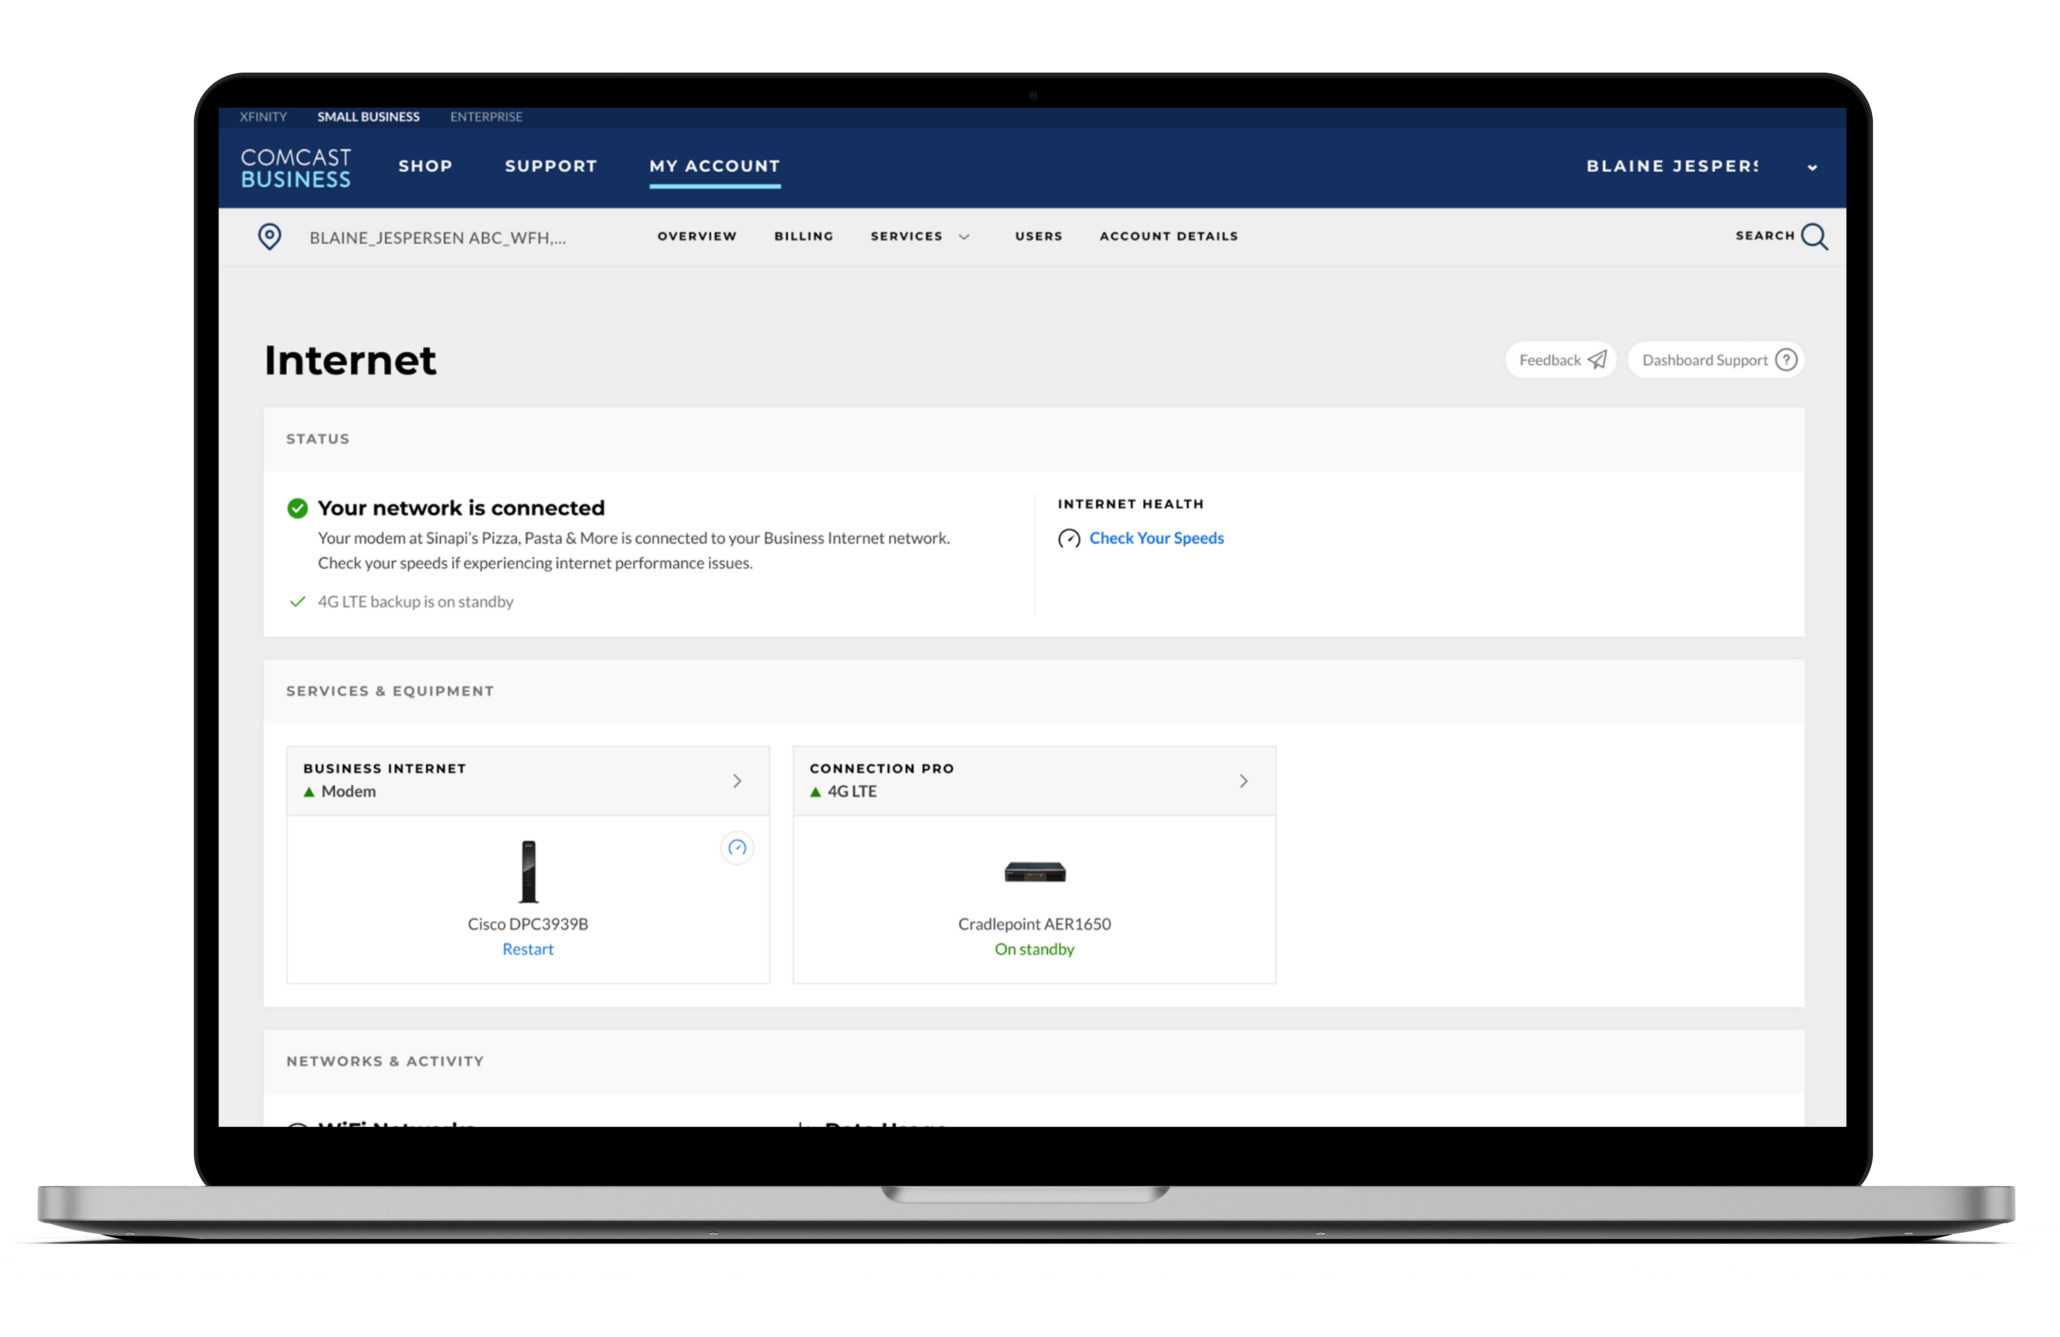The width and height of the screenshot is (2060, 1337).
Task: Click the location pin icon
Action: (x=269, y=237)
